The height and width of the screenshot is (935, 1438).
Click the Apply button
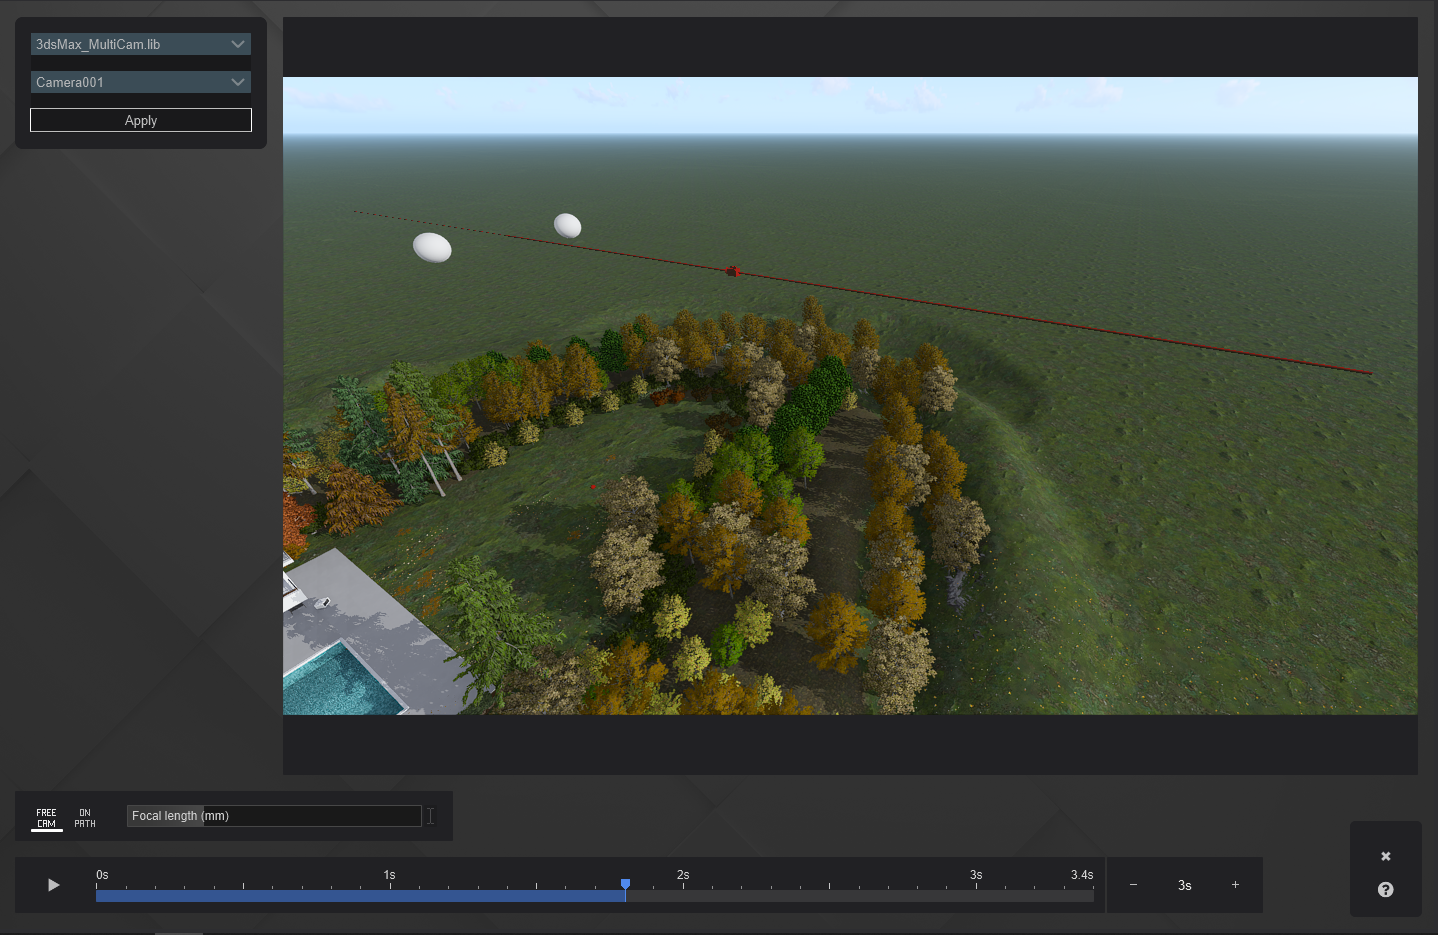(x=141, y=120)
